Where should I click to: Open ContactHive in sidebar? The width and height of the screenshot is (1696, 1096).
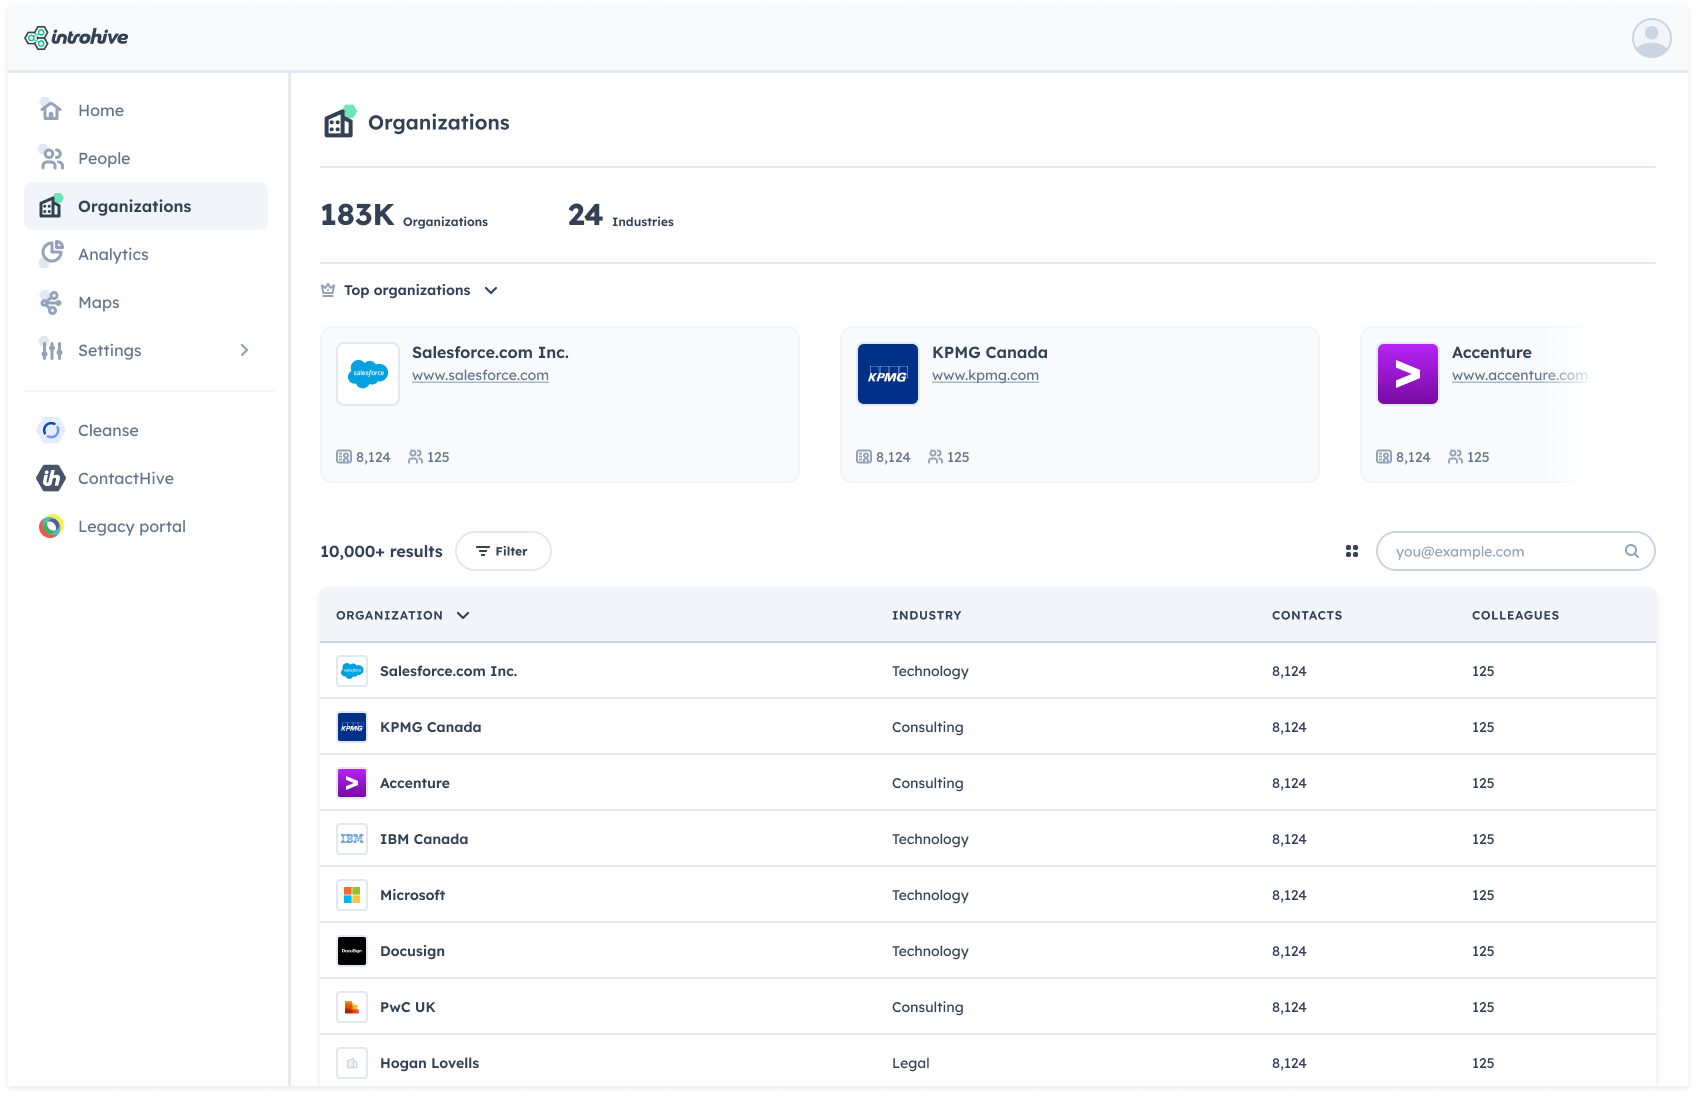146,478
